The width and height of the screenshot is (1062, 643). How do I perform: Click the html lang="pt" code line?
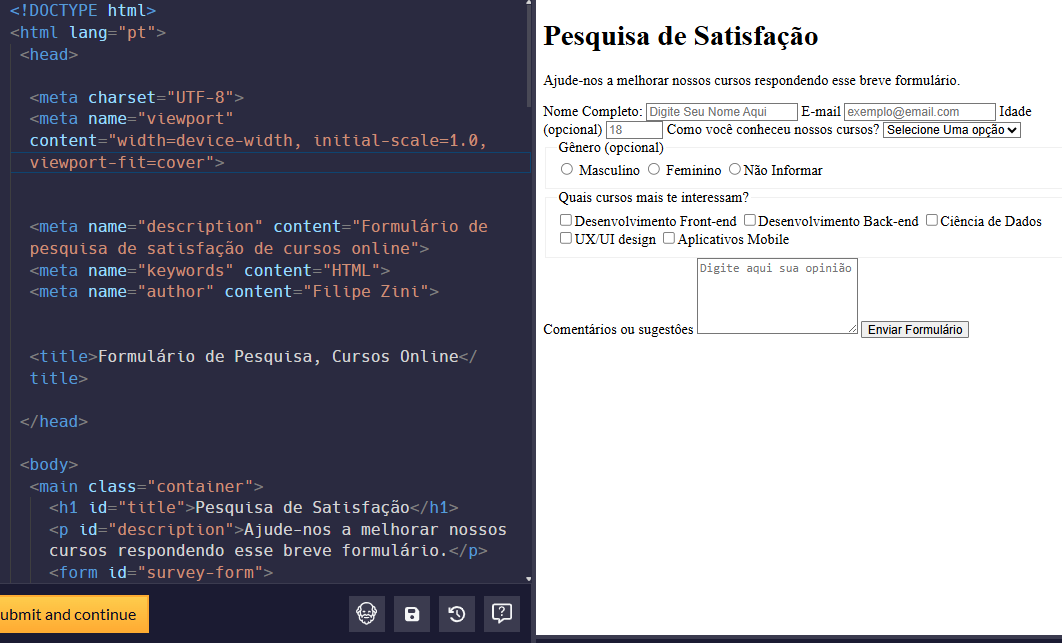[88, 33]
